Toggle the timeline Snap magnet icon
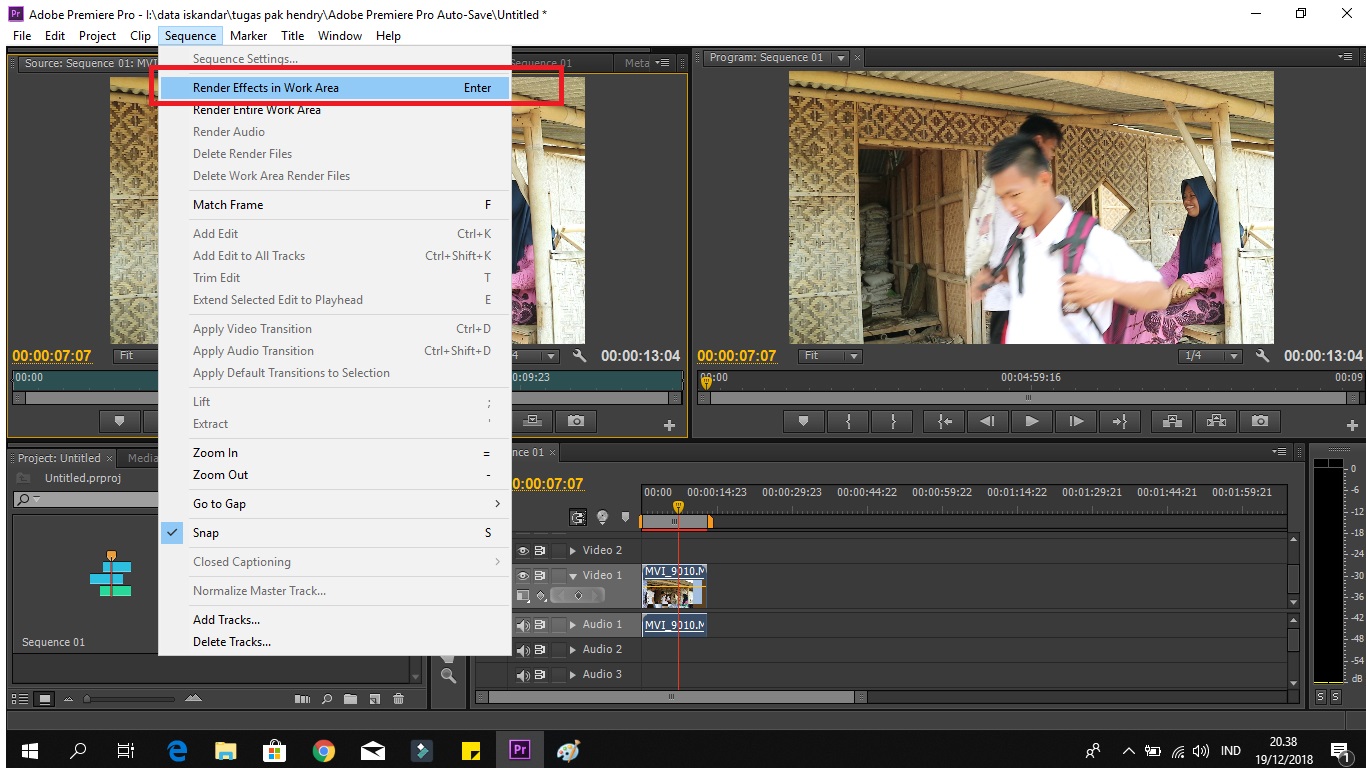This screenshot has height=768, width=1366. [x=579, y=517]
